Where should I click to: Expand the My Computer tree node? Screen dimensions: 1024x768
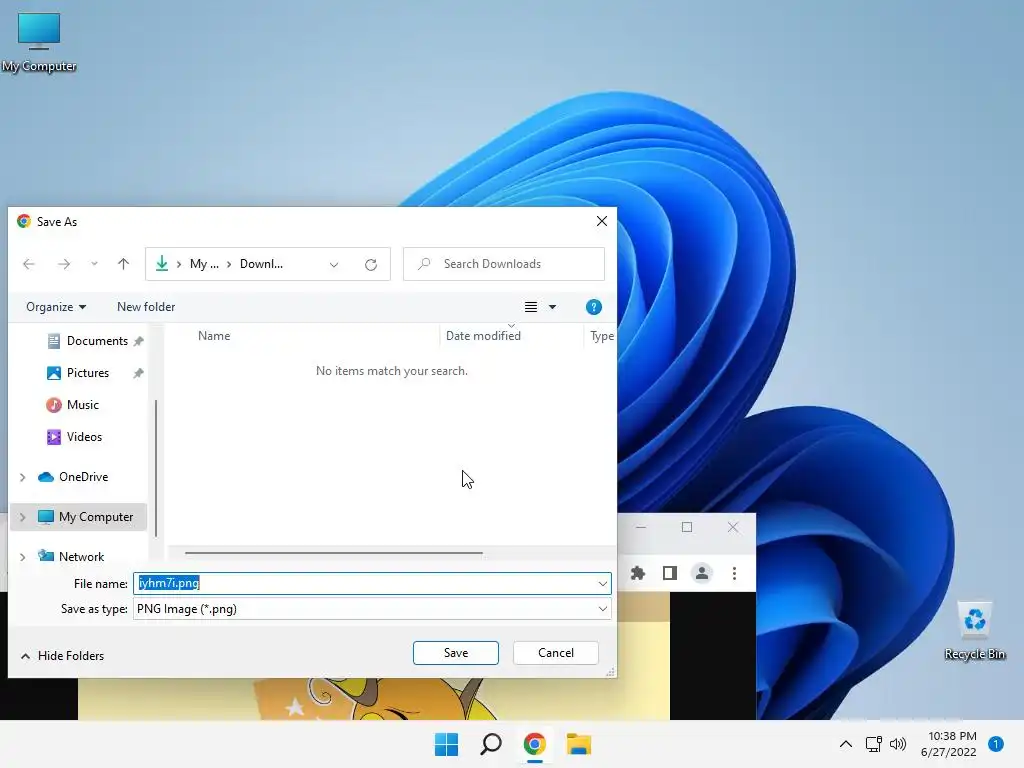[23, 517]
